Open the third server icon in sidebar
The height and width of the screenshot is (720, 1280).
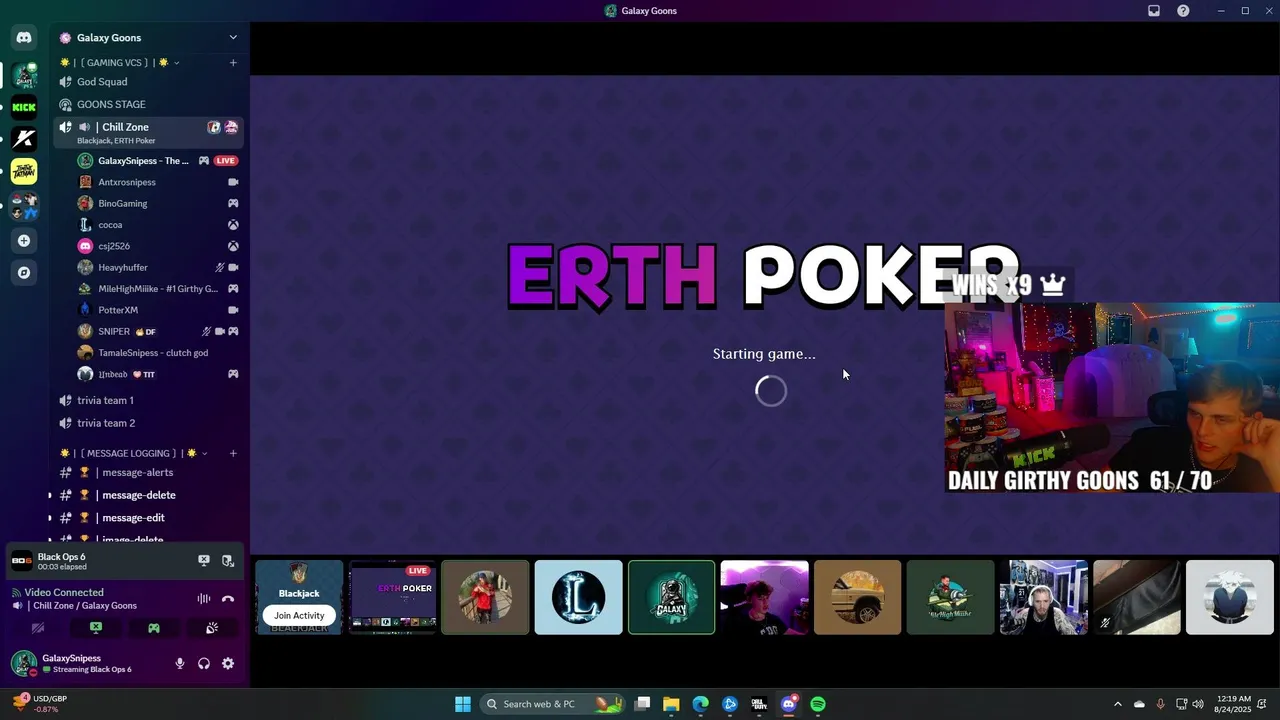click(x=24, y=139)
